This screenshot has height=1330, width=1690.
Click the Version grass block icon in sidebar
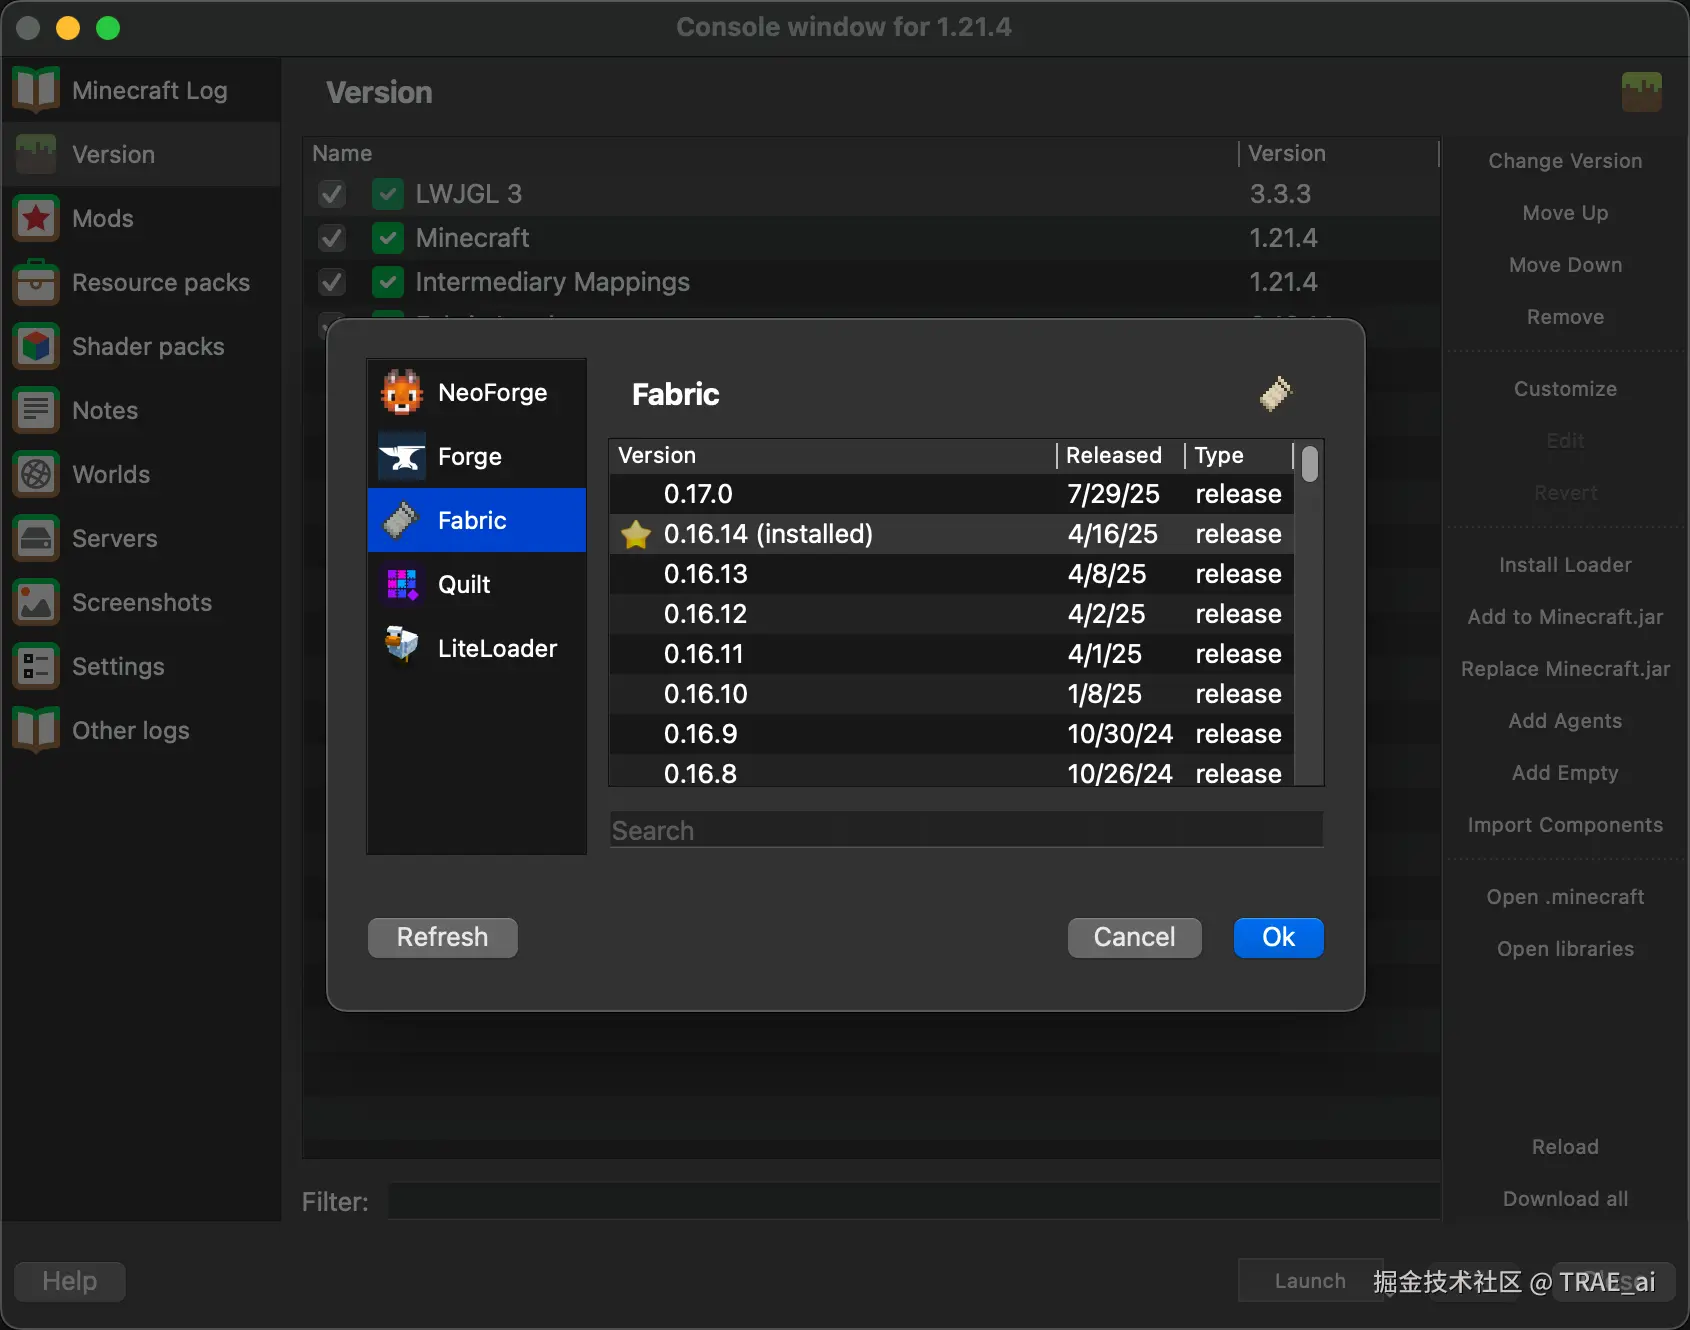[x=36, y=154]
